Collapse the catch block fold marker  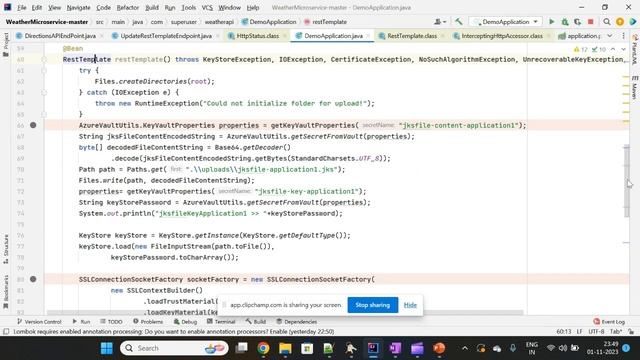(44, 93)
